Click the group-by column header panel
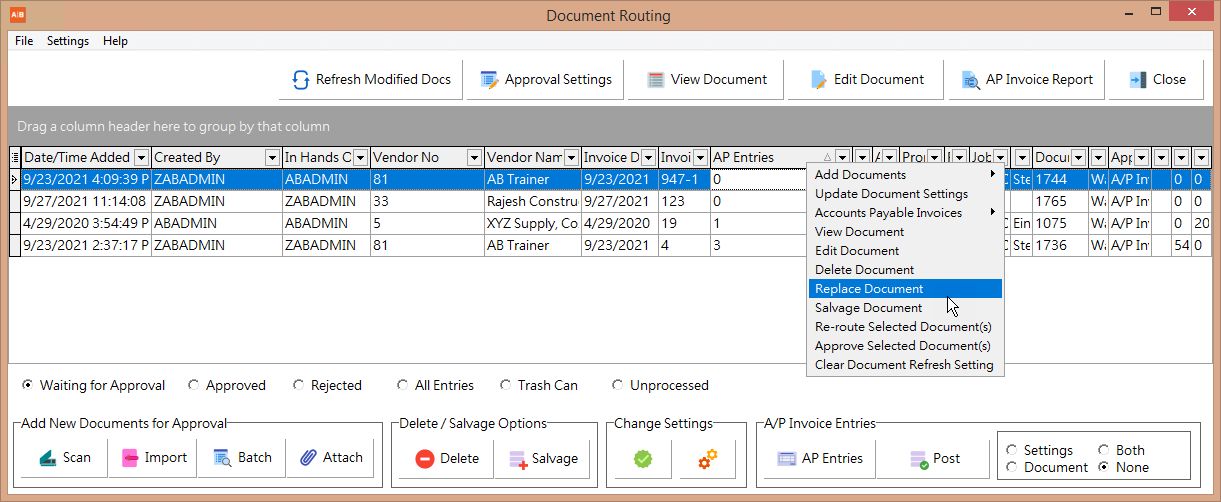This screenshot has width=1221, height=502. coord(610,127)
